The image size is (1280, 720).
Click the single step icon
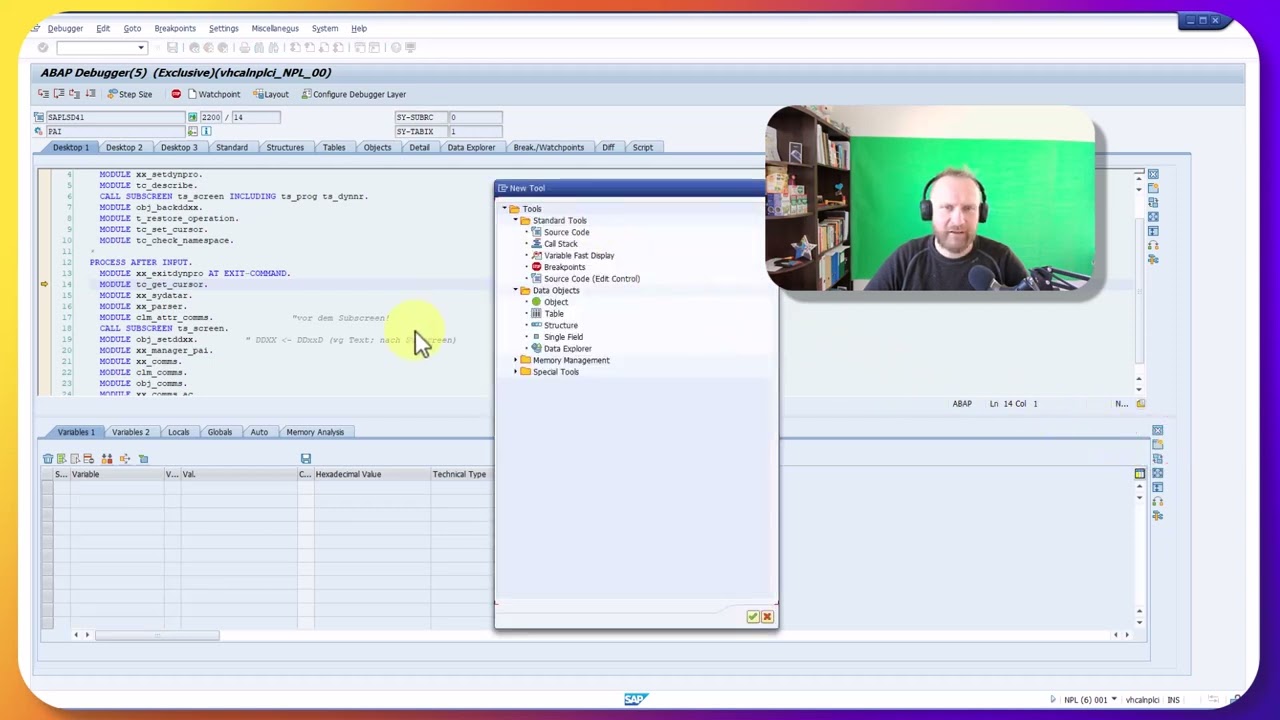43,94
